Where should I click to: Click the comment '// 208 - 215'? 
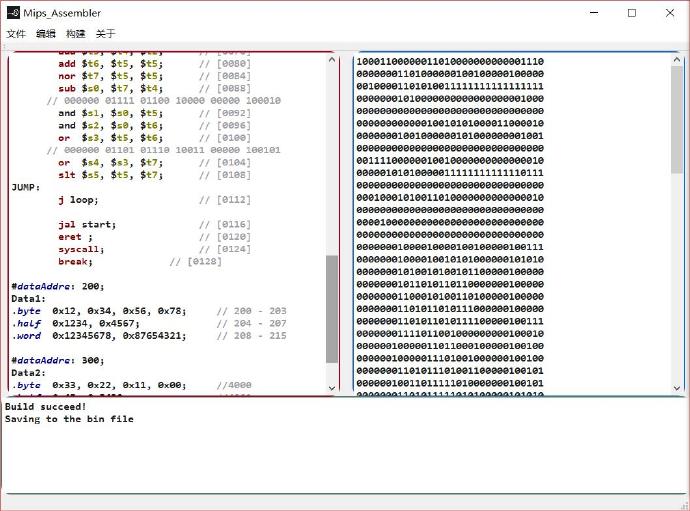coord(251,335)
